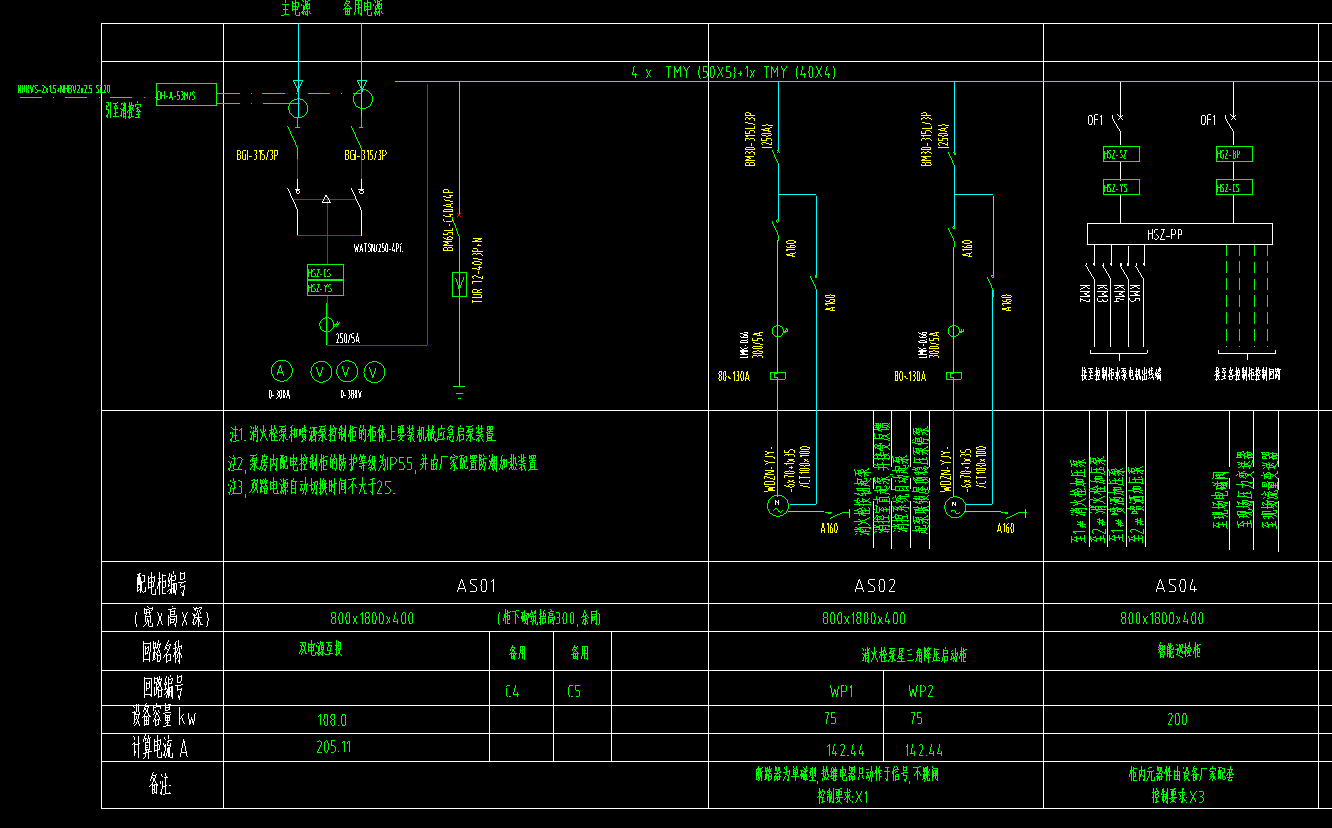Click the C4 circuit number
The height and width of the screenshot is (828, 1332).
pos(512,691)
